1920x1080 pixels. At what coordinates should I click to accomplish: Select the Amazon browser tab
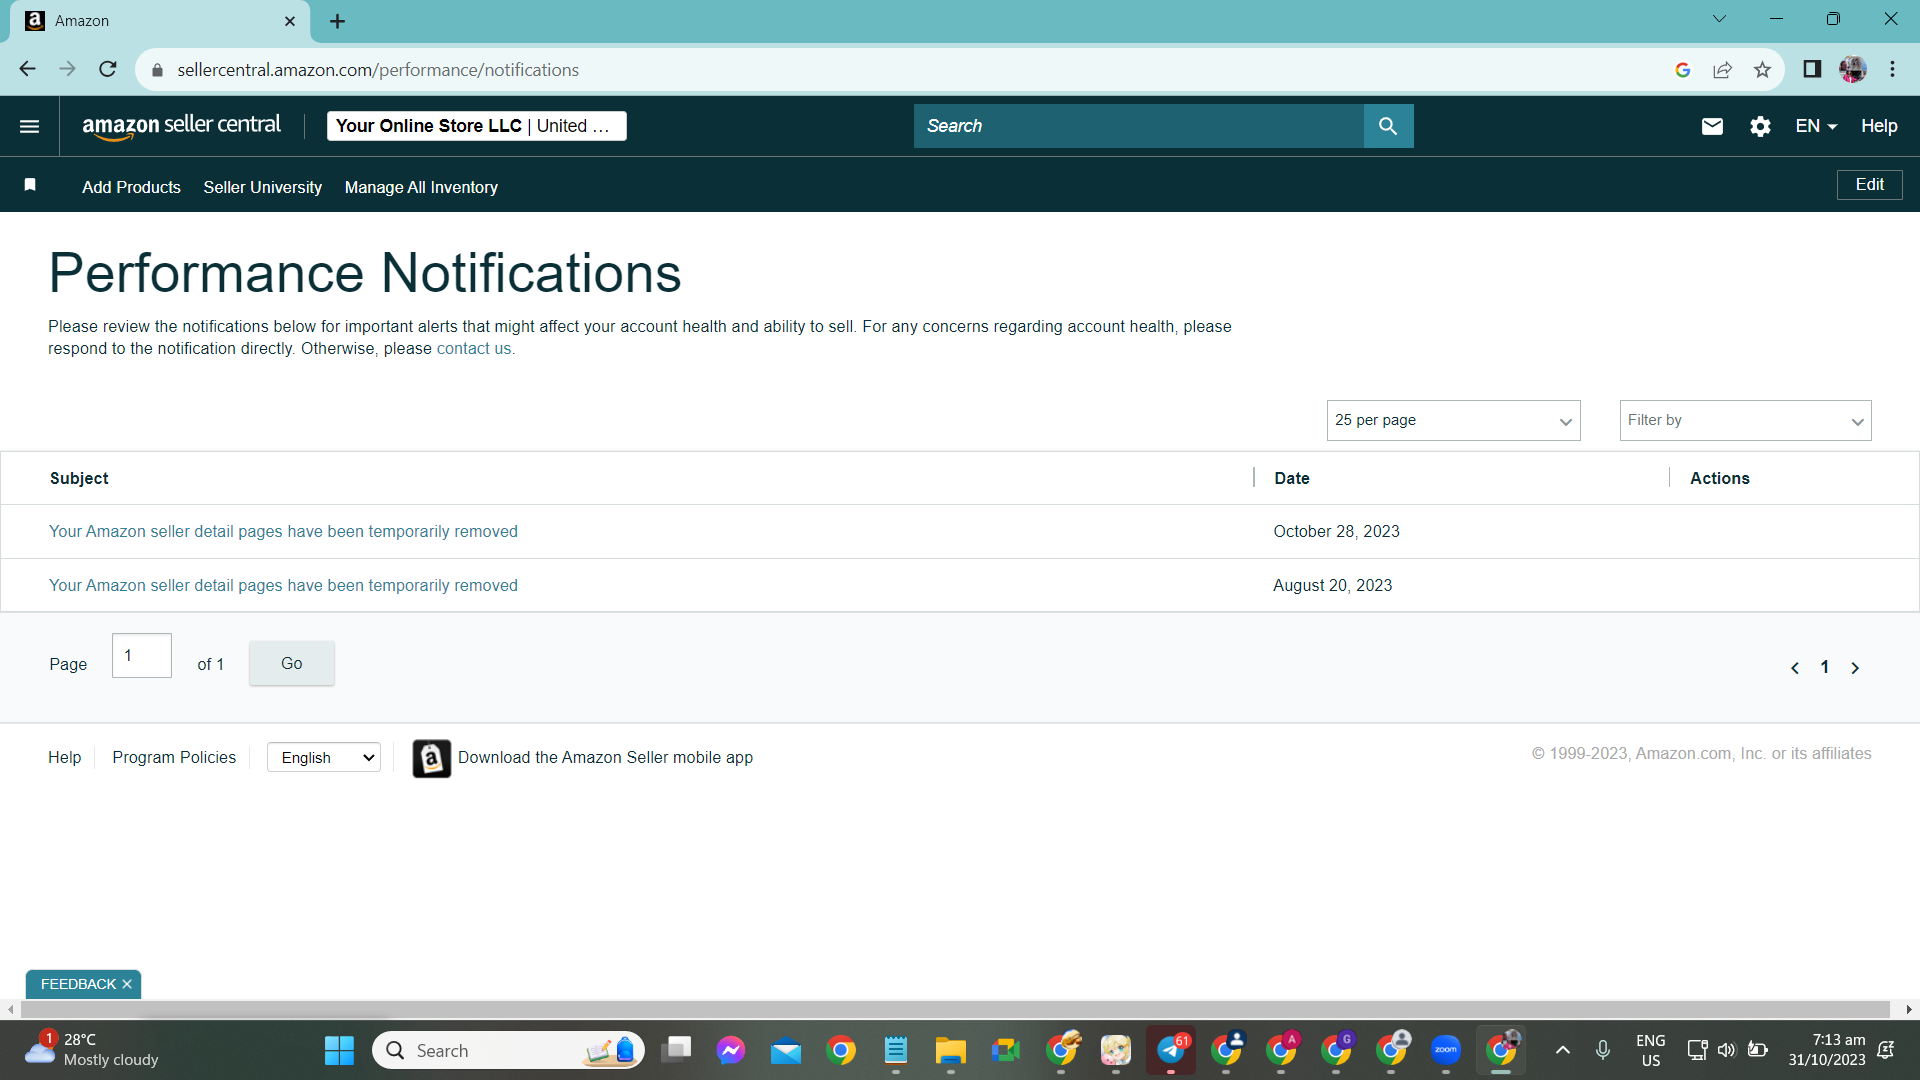[x=160, y=21]
